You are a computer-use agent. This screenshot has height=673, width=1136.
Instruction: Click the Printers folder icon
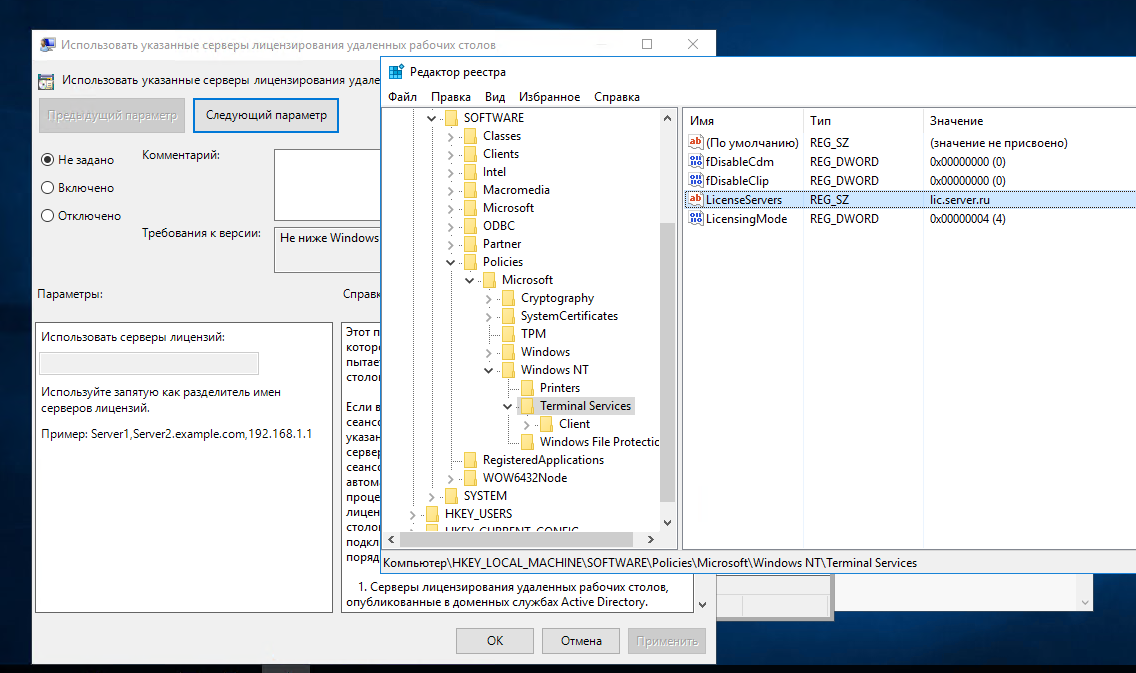(x=527, y=388)
